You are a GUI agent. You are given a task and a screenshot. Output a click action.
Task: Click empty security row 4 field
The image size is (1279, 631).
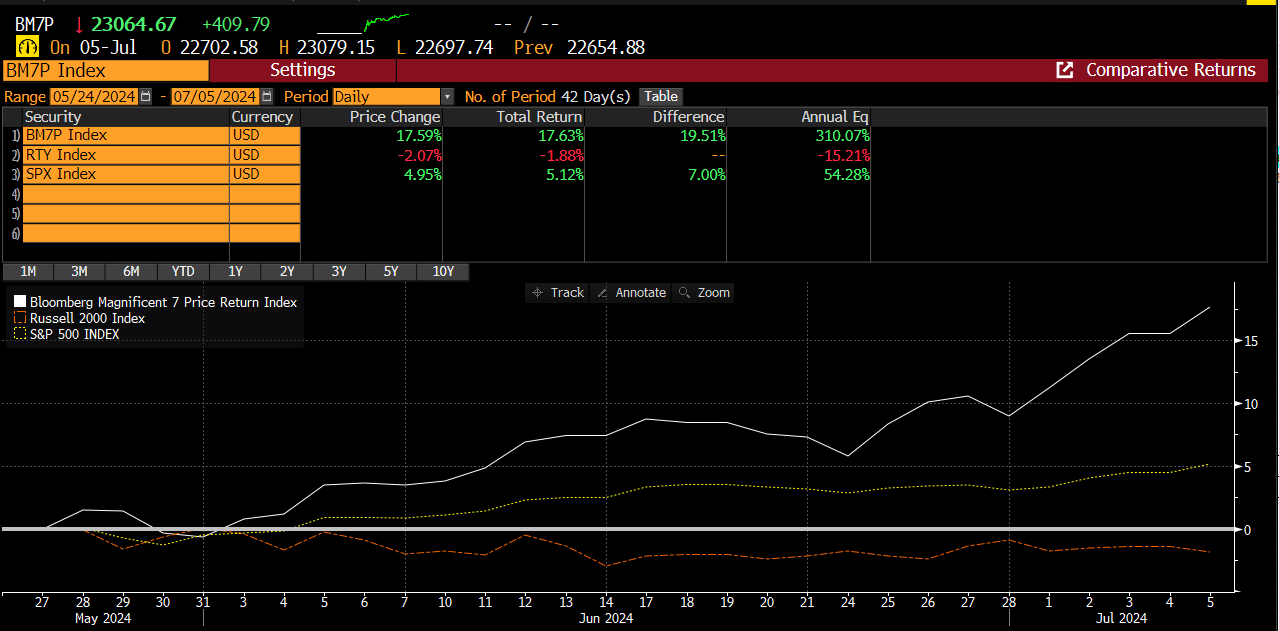(x=125, y=194)
